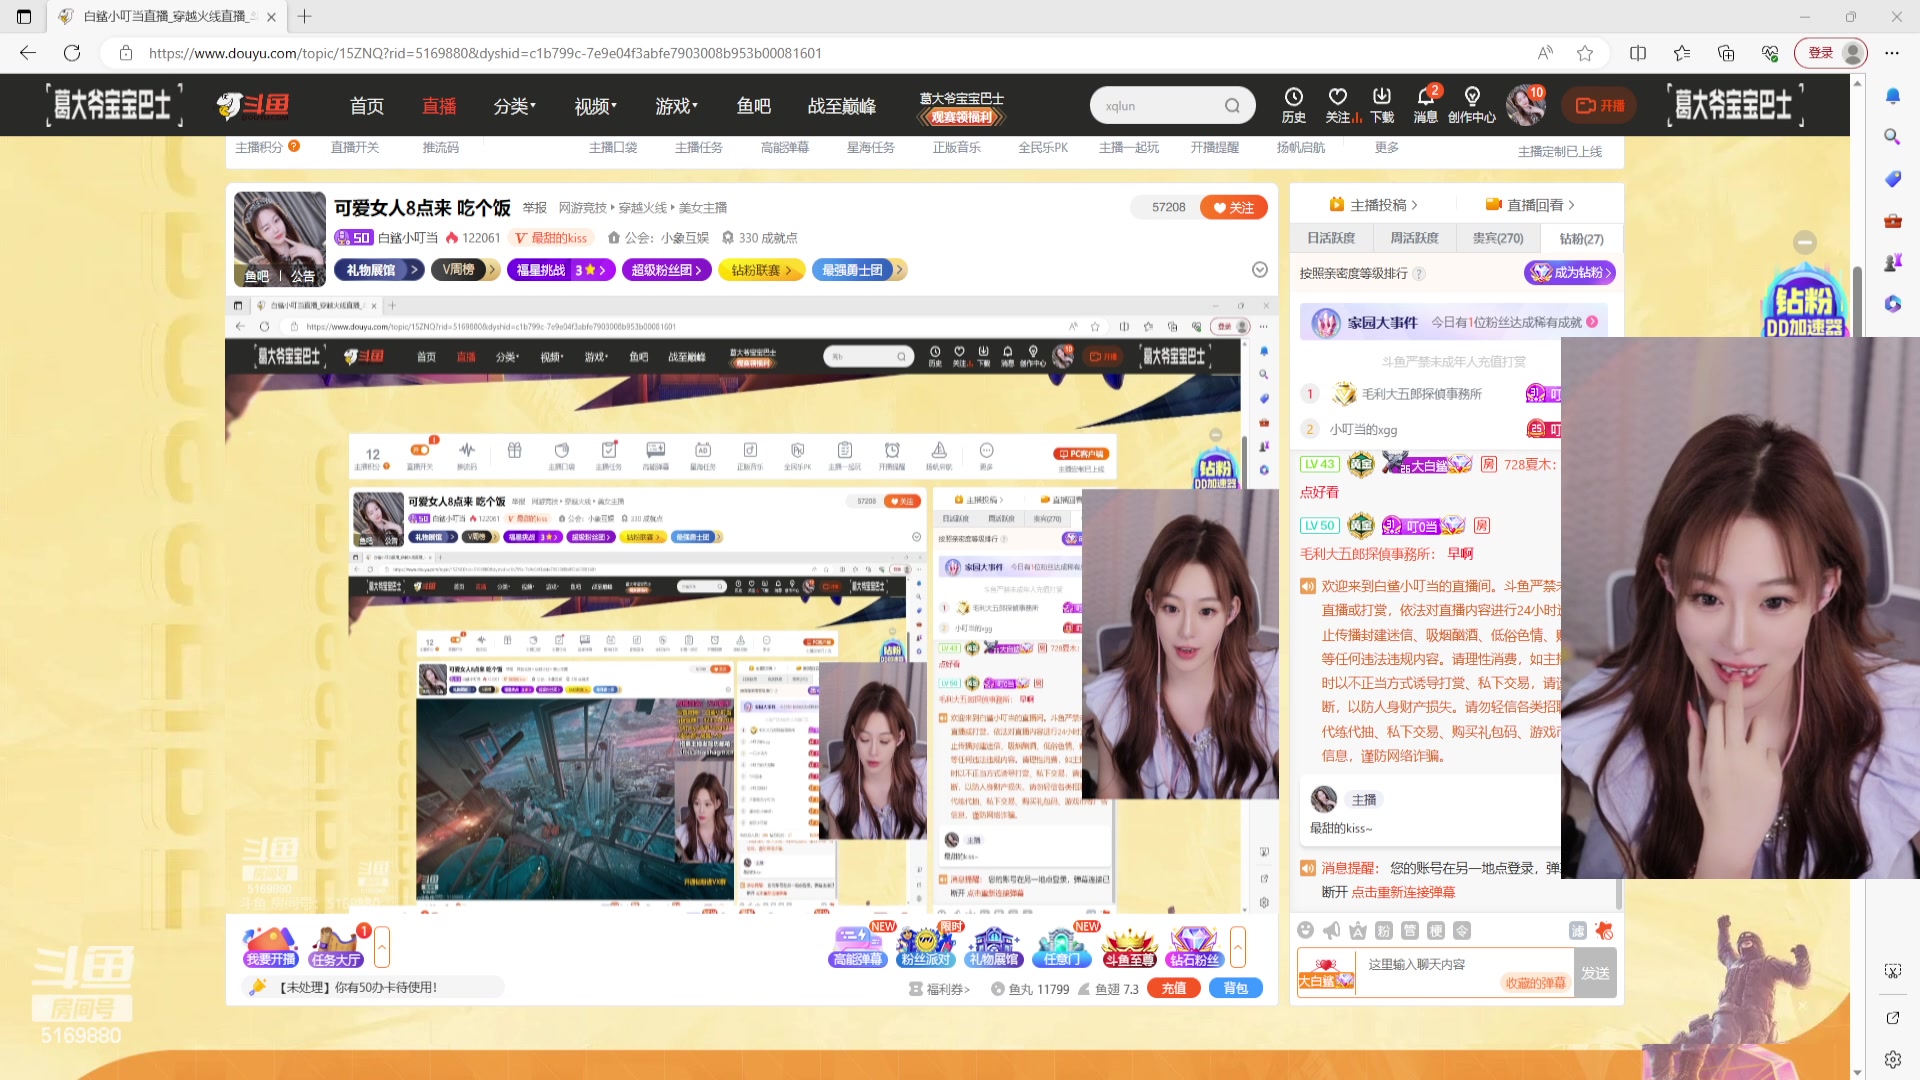Click 点击重新连接弹幕 link
The width and height of the screenshot is (1920, 1080).
coord(1403,892)
